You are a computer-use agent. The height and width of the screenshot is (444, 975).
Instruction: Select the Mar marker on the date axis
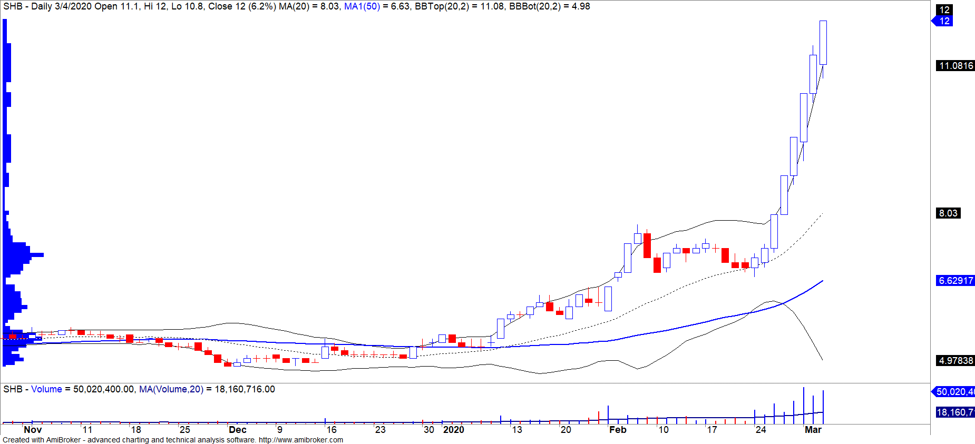[811, 429]
